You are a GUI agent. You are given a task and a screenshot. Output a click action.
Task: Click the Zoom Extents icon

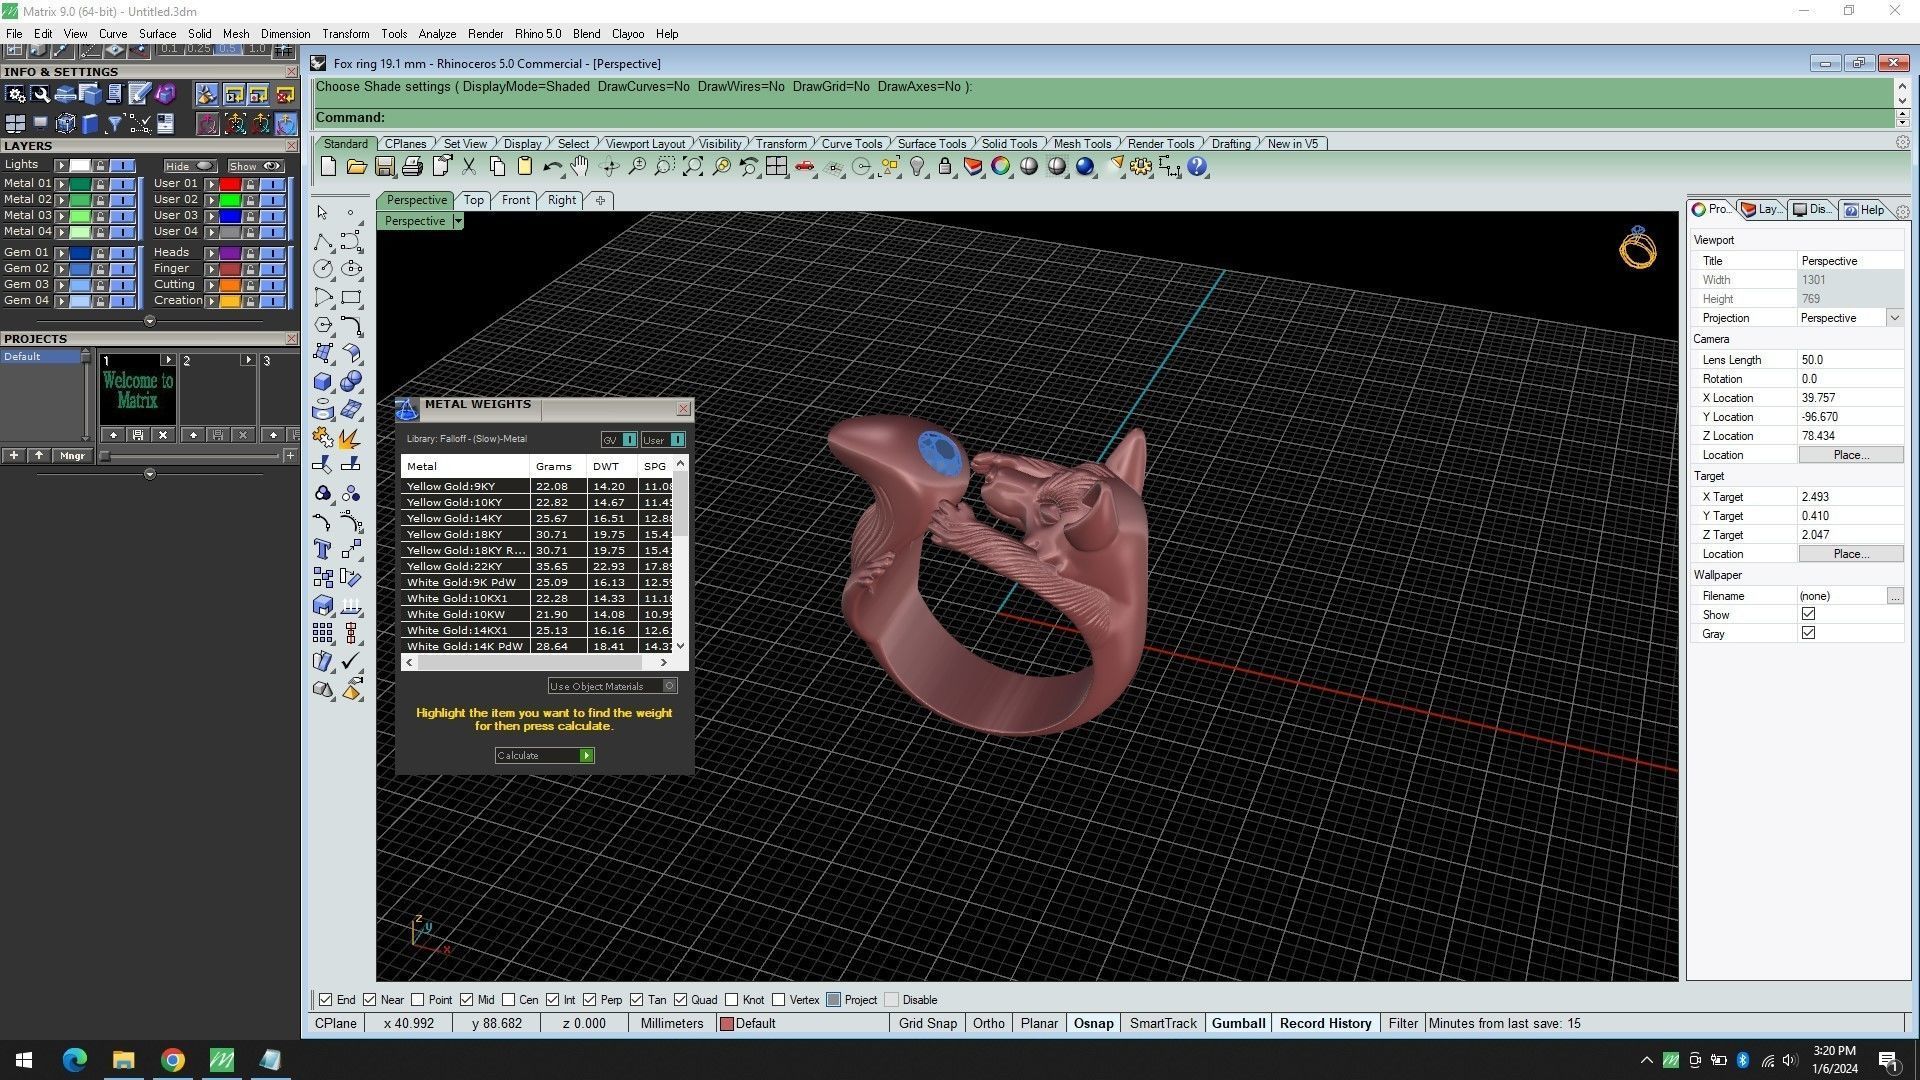[692, 167]
